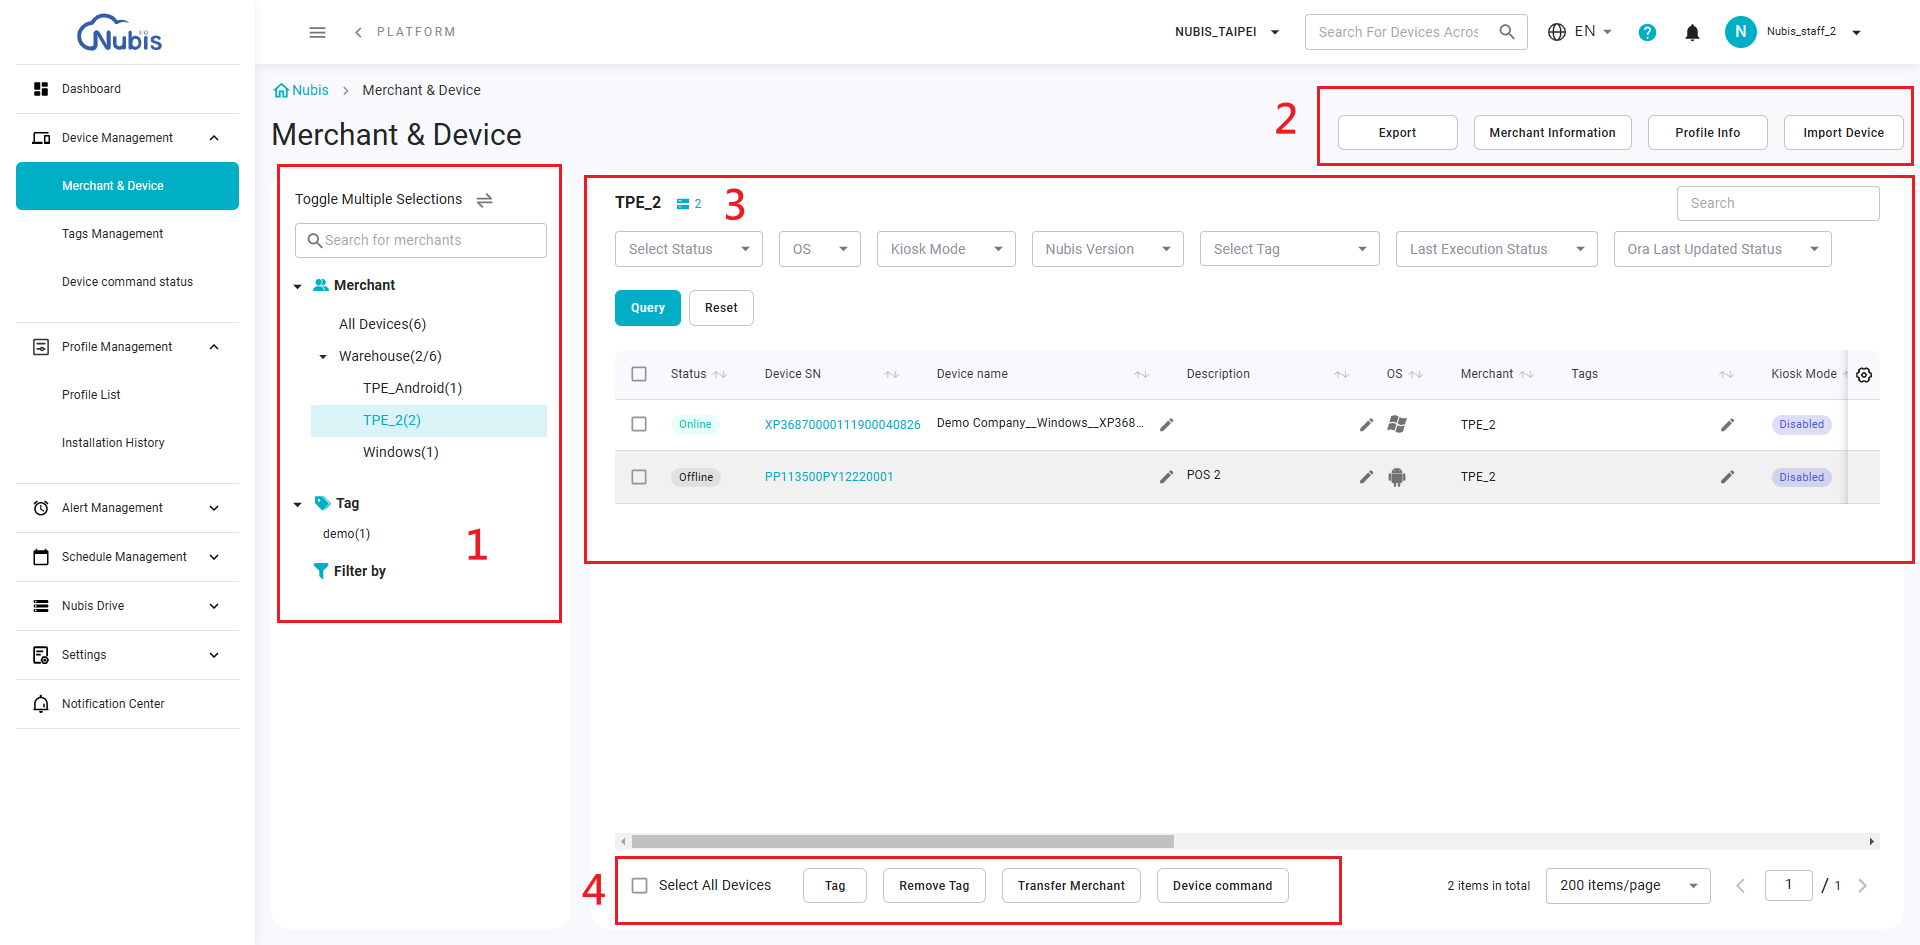Click the Query button
The width and height of the screenshot is (1920, 945).
click(647, 308)
